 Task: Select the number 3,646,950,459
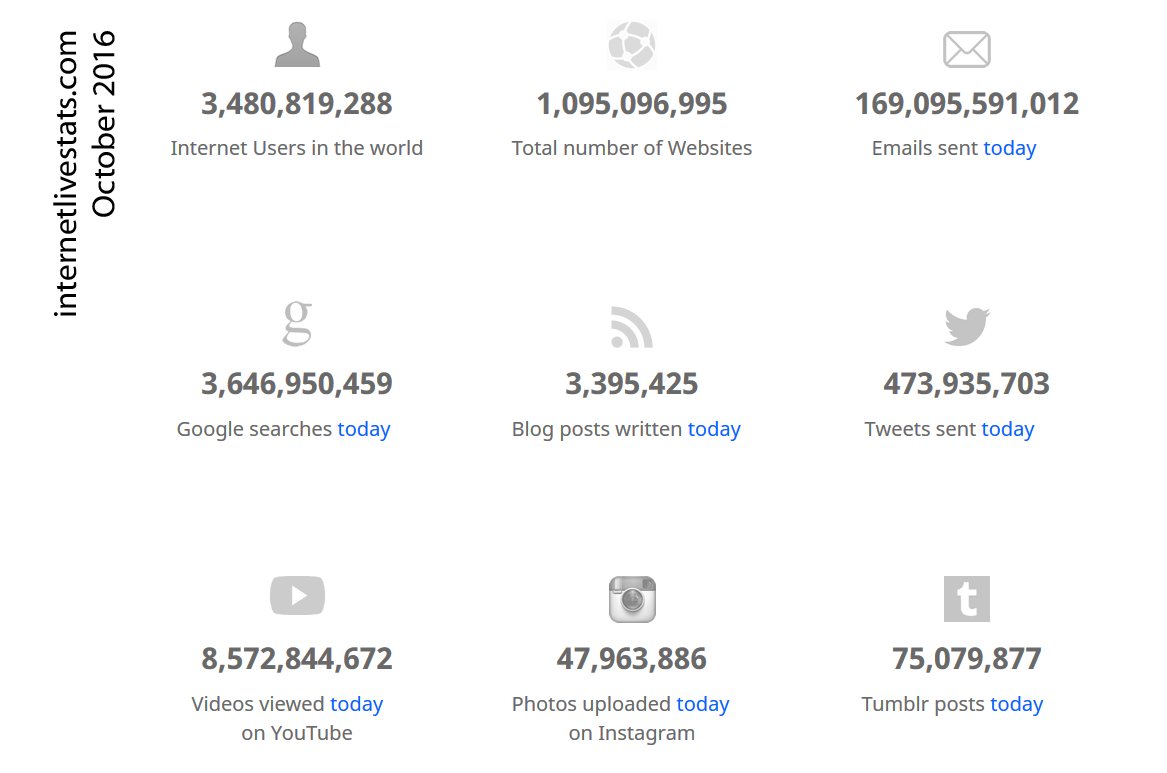pos(297,384)
